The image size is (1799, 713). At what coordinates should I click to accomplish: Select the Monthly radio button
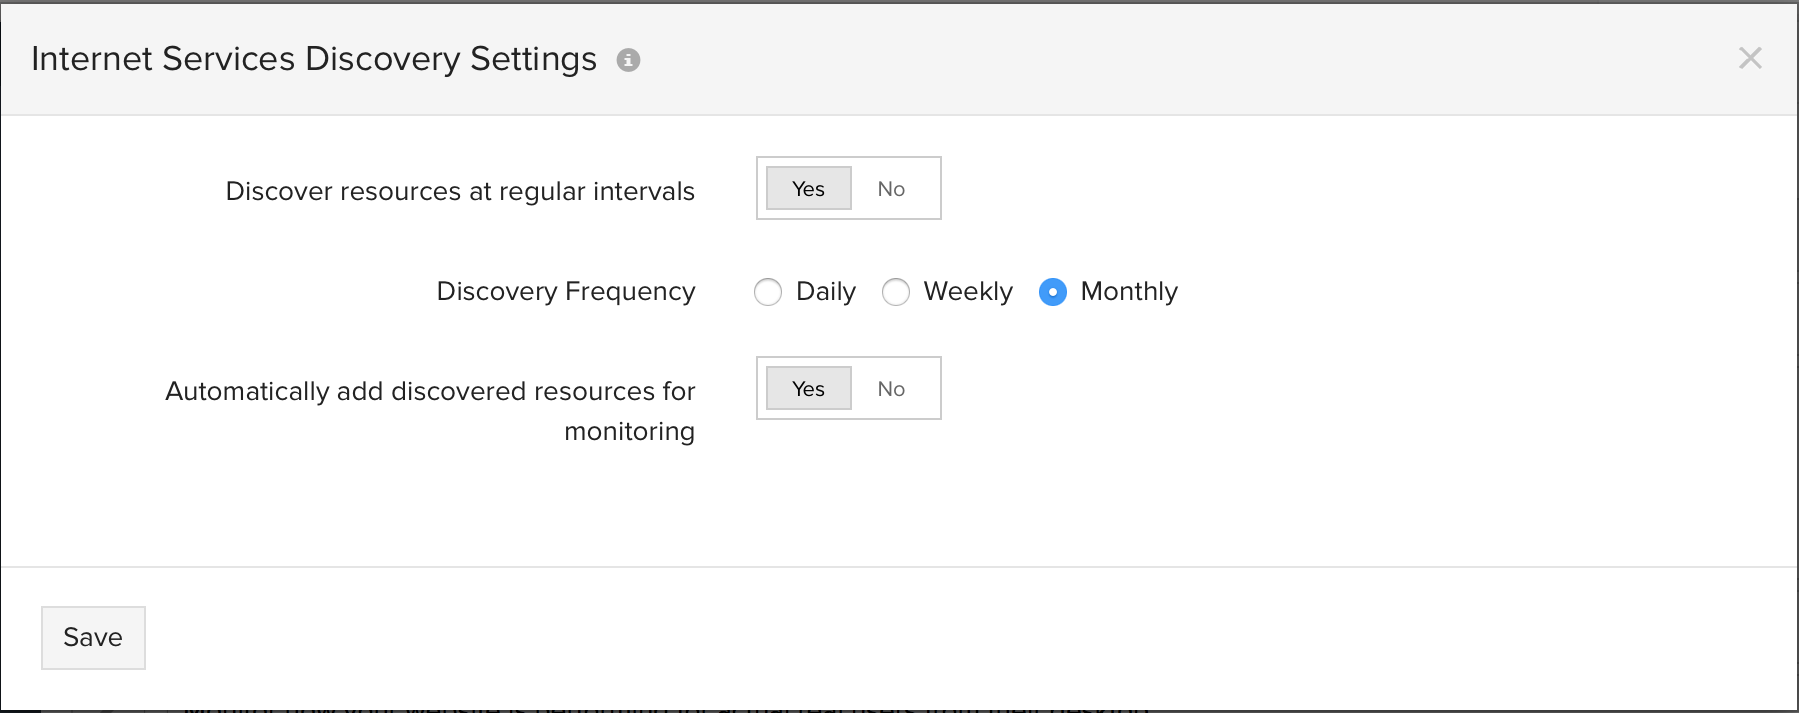1053,292
